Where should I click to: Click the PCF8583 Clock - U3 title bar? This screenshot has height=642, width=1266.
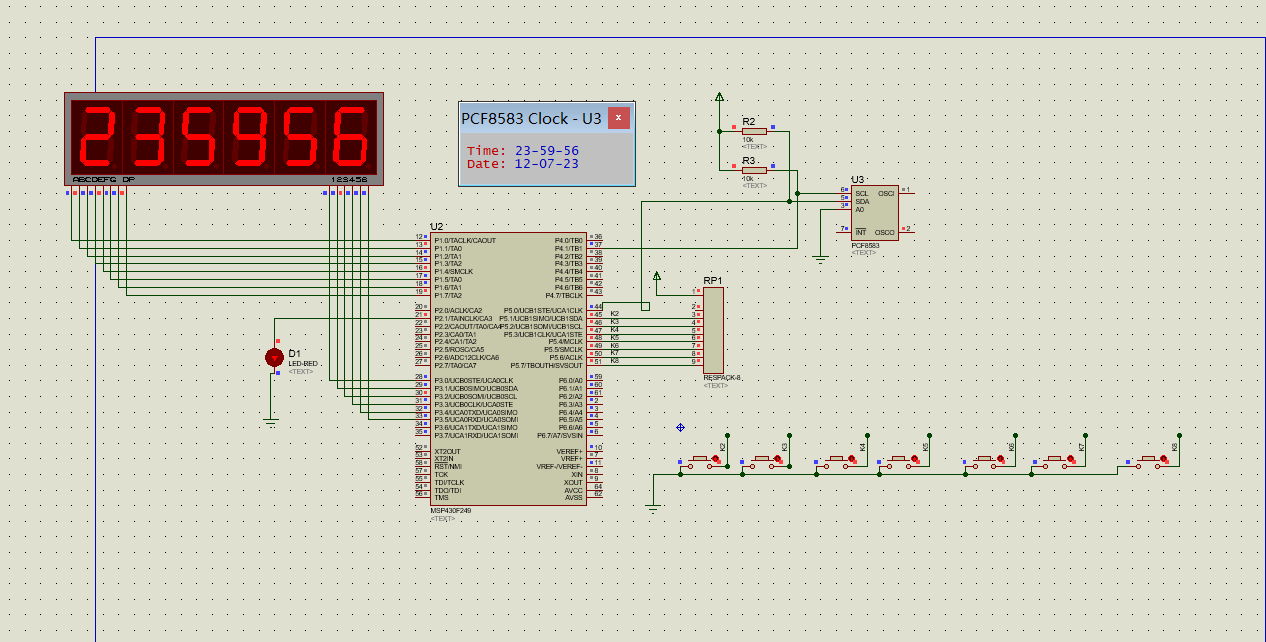click(x=546, y=118)
